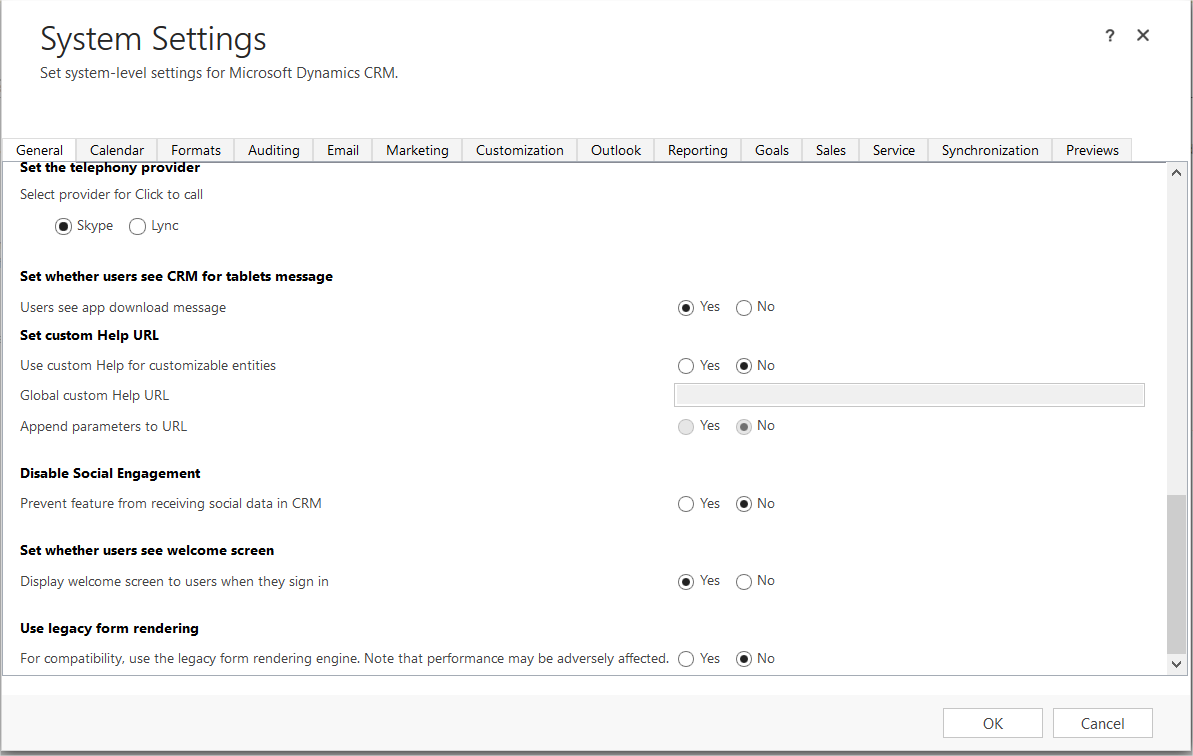Click the scrollbar down arrow

coord(1177,663)
